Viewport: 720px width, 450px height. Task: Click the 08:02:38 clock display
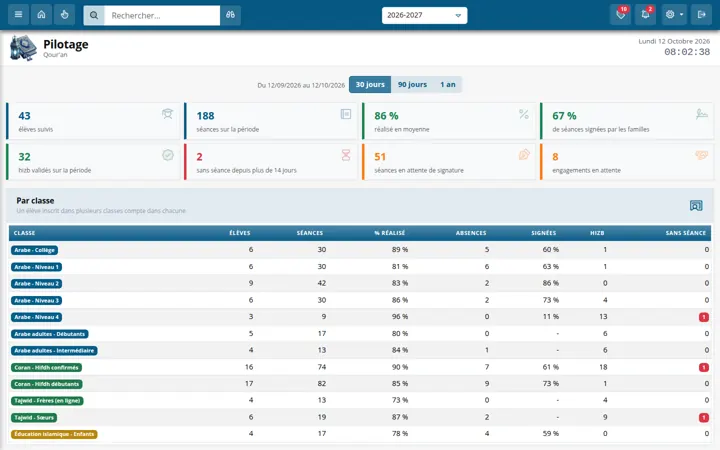(x=687, y=52)
